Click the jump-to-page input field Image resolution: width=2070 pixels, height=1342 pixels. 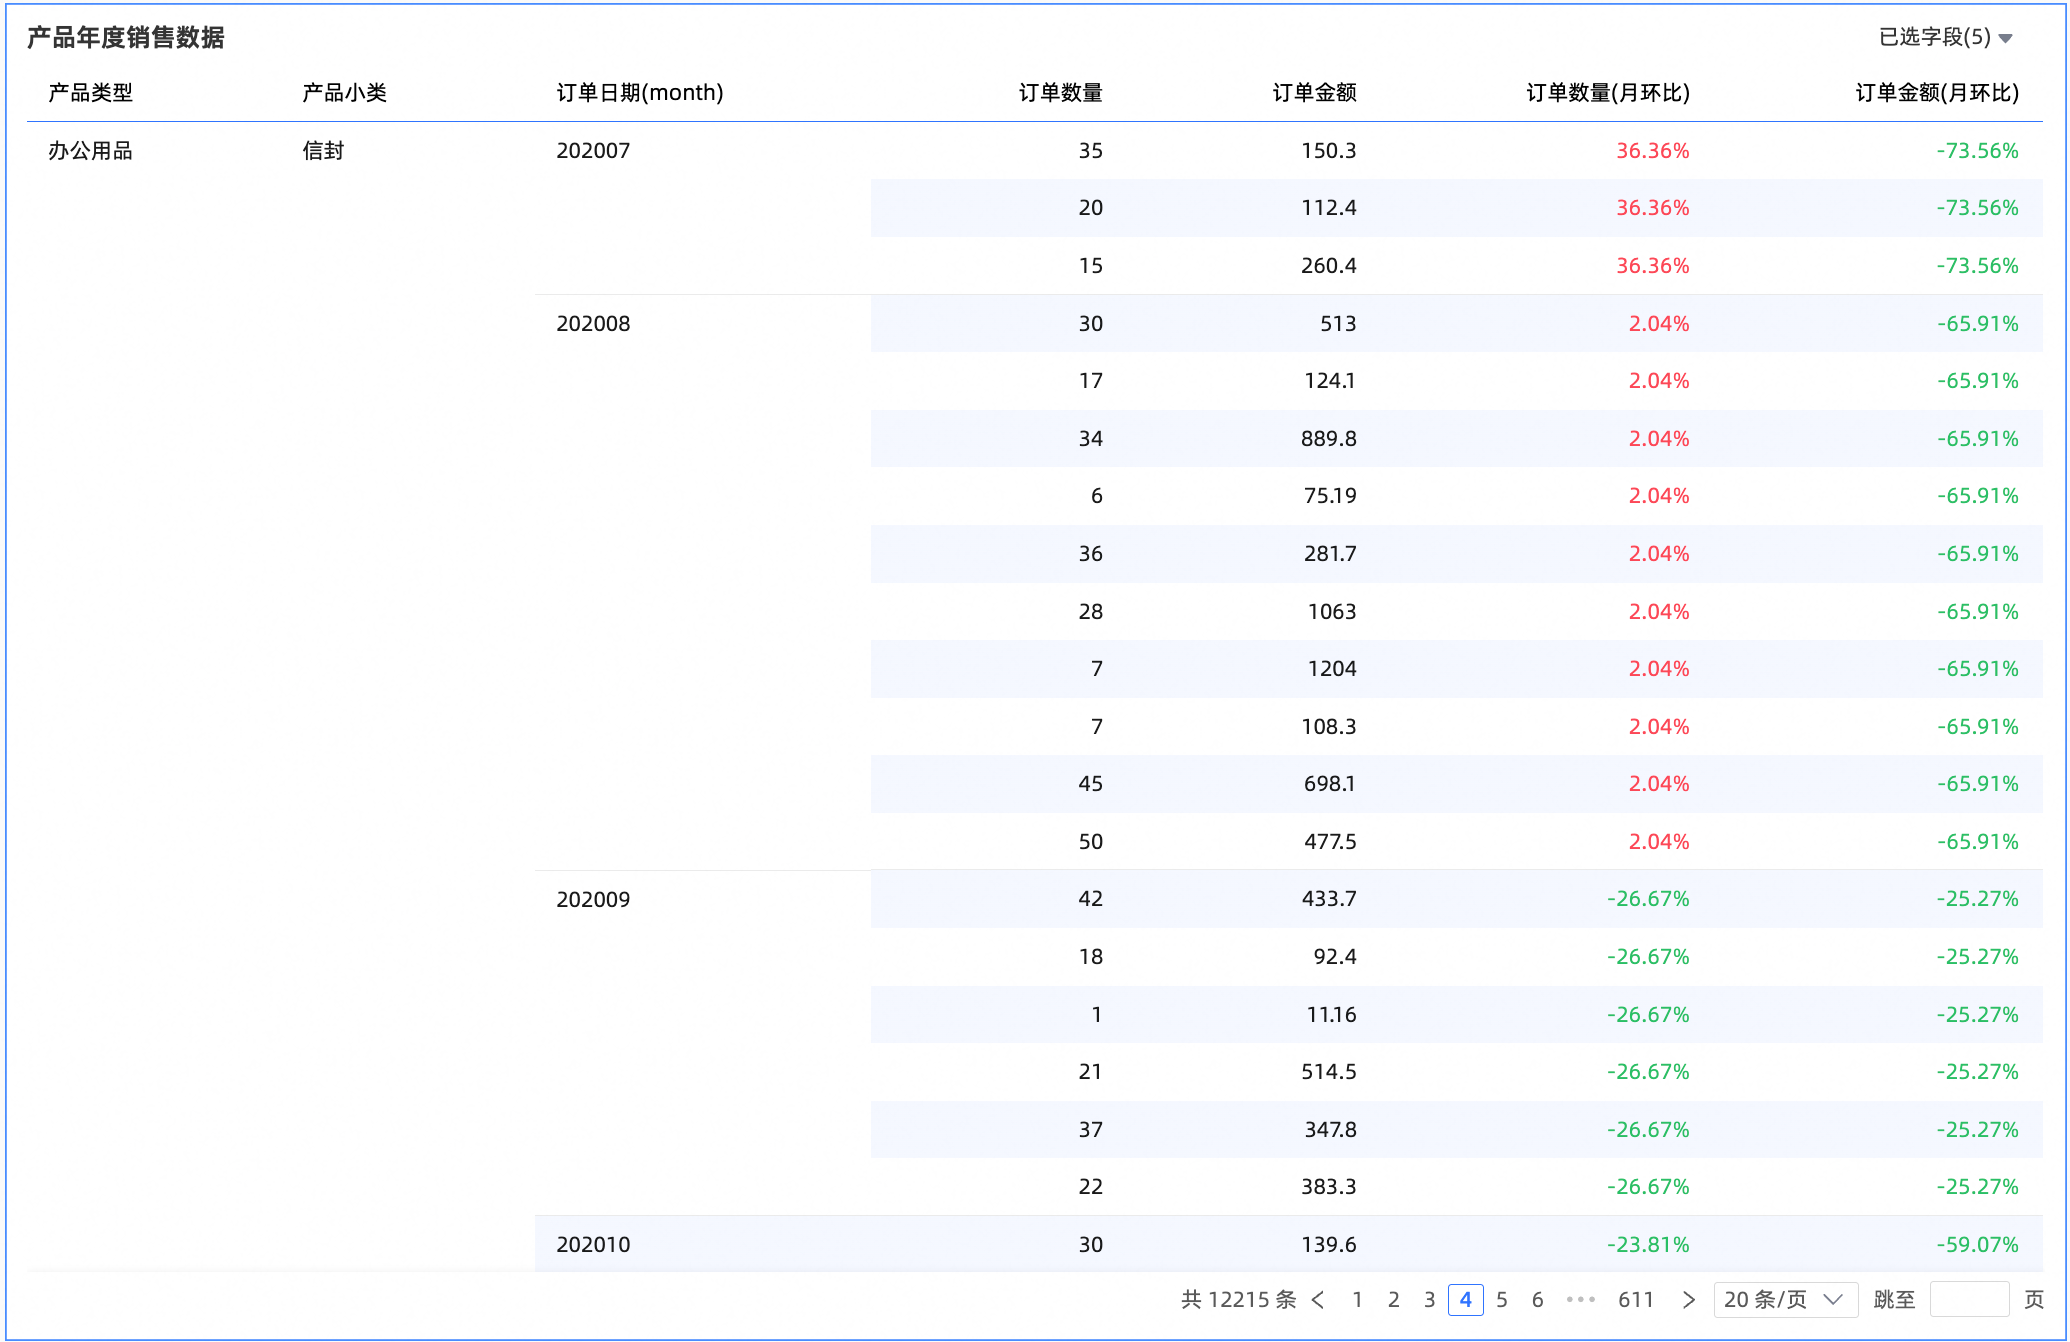1968,1299
